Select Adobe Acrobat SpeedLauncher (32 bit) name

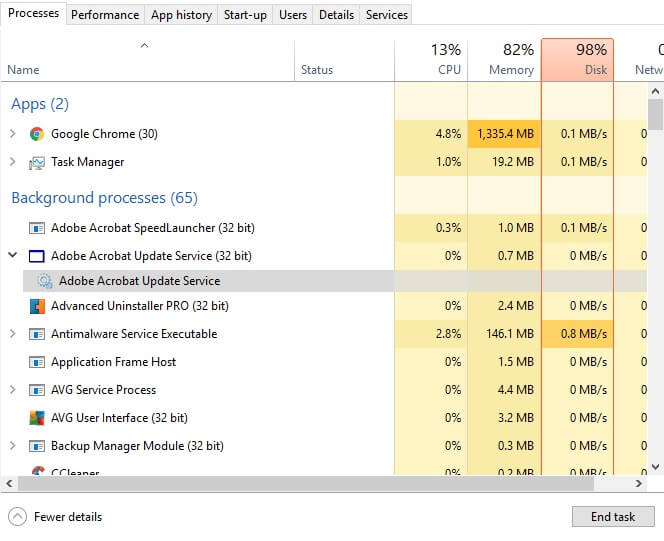(152, 228)
